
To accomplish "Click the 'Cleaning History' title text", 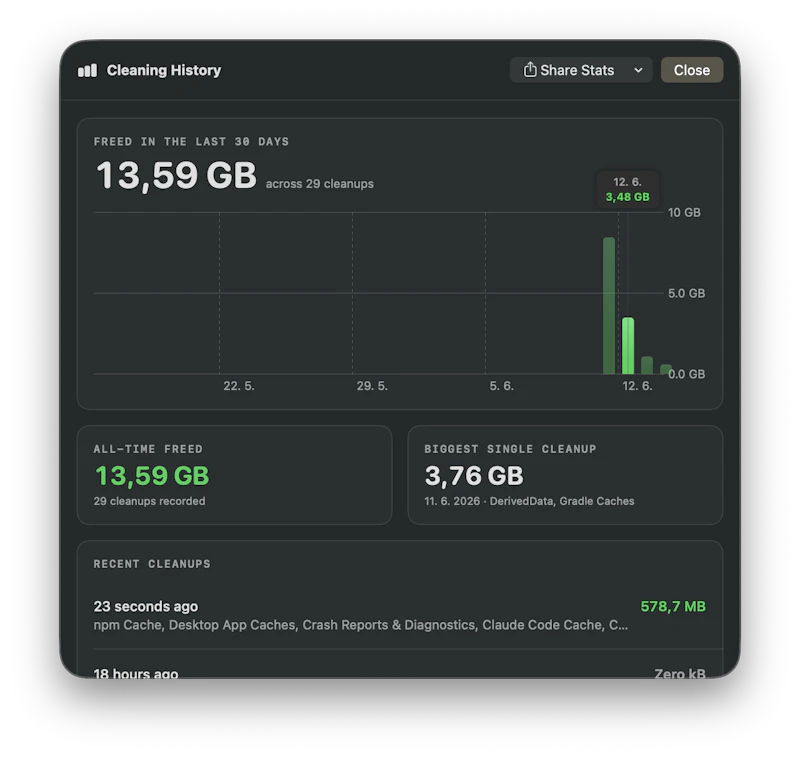I will (164, 70).
